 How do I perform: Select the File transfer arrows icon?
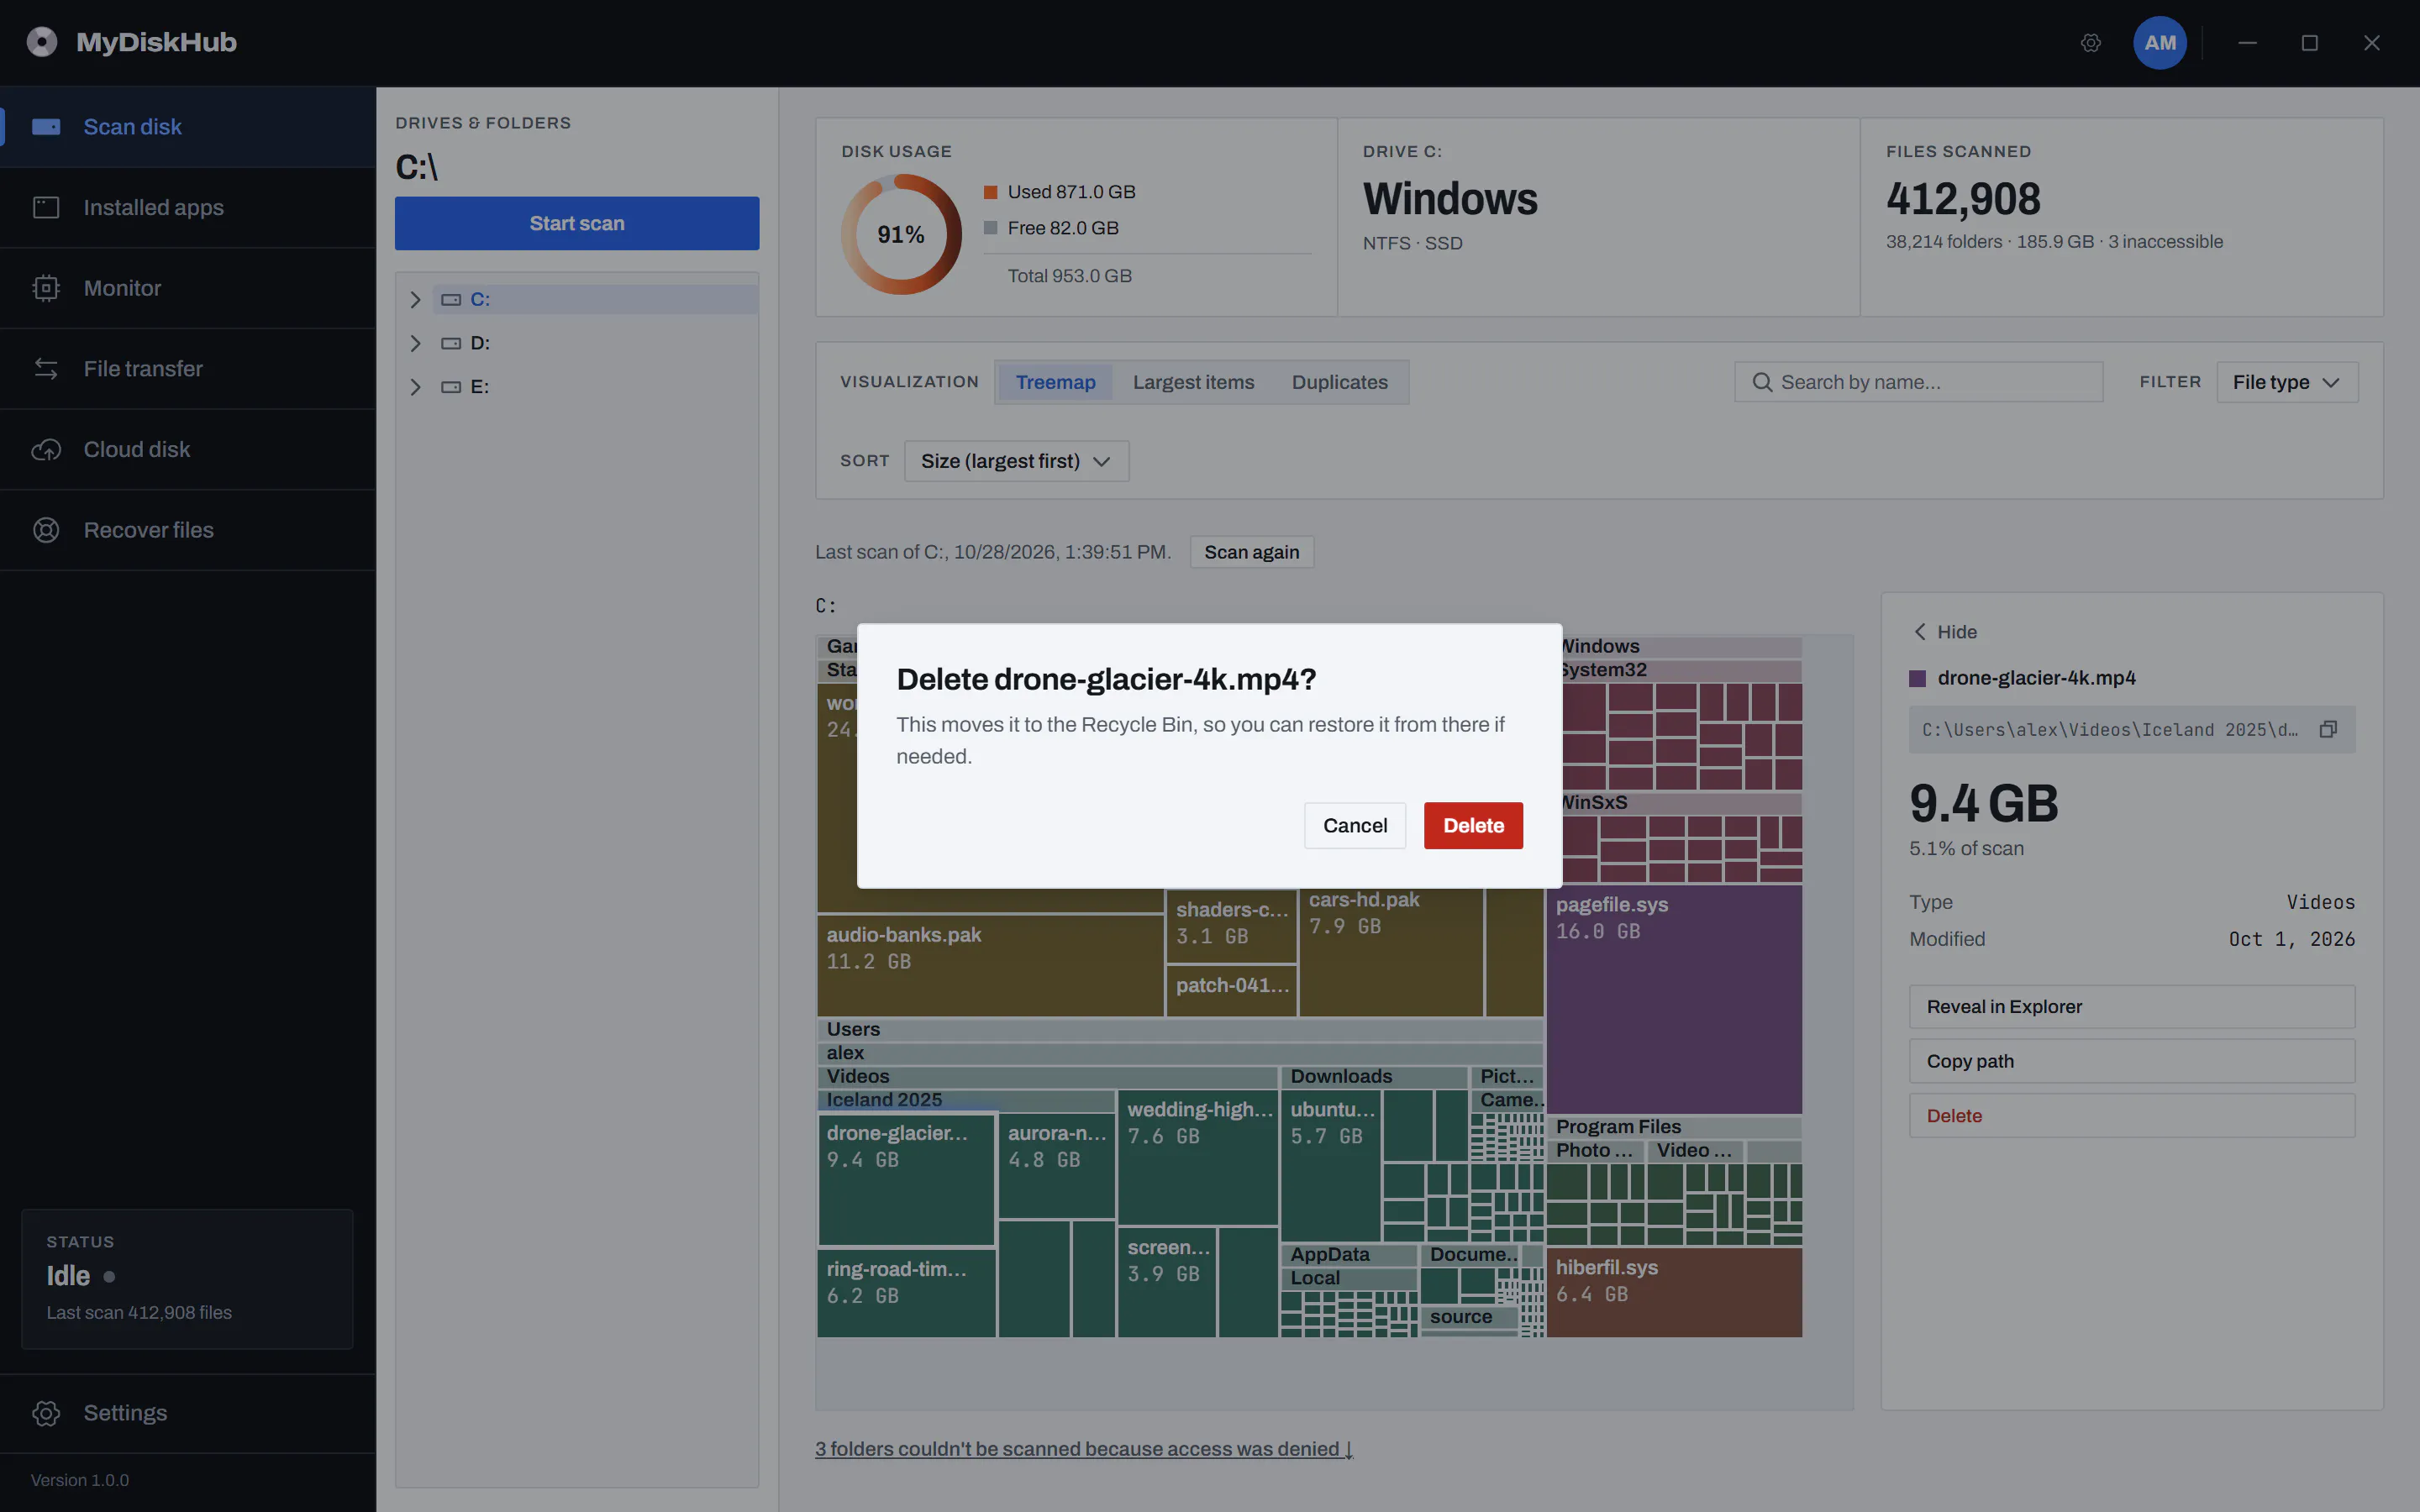pos(46,368)
